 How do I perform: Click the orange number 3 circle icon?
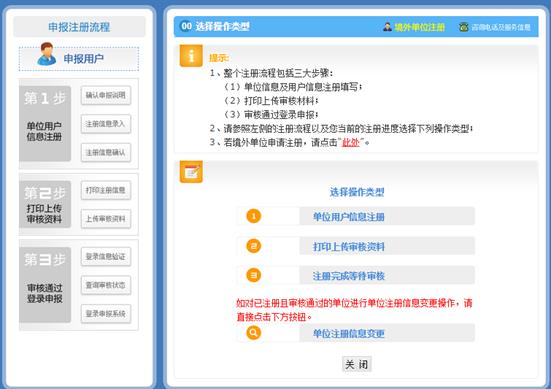pyautogui.click(x=253, y=275)
